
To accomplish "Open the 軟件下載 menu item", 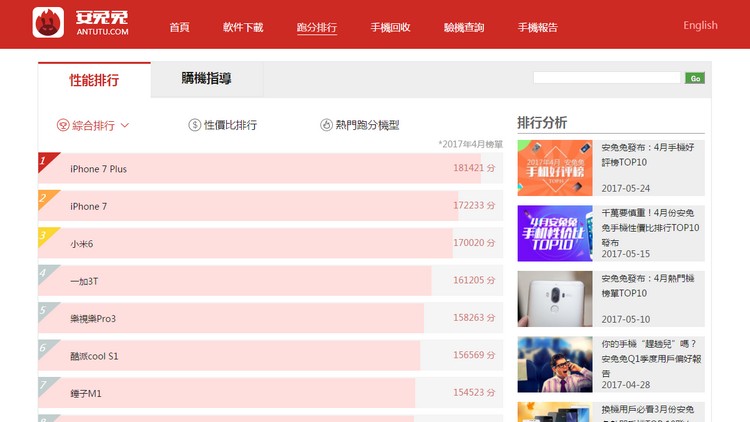I will [243, 27].
